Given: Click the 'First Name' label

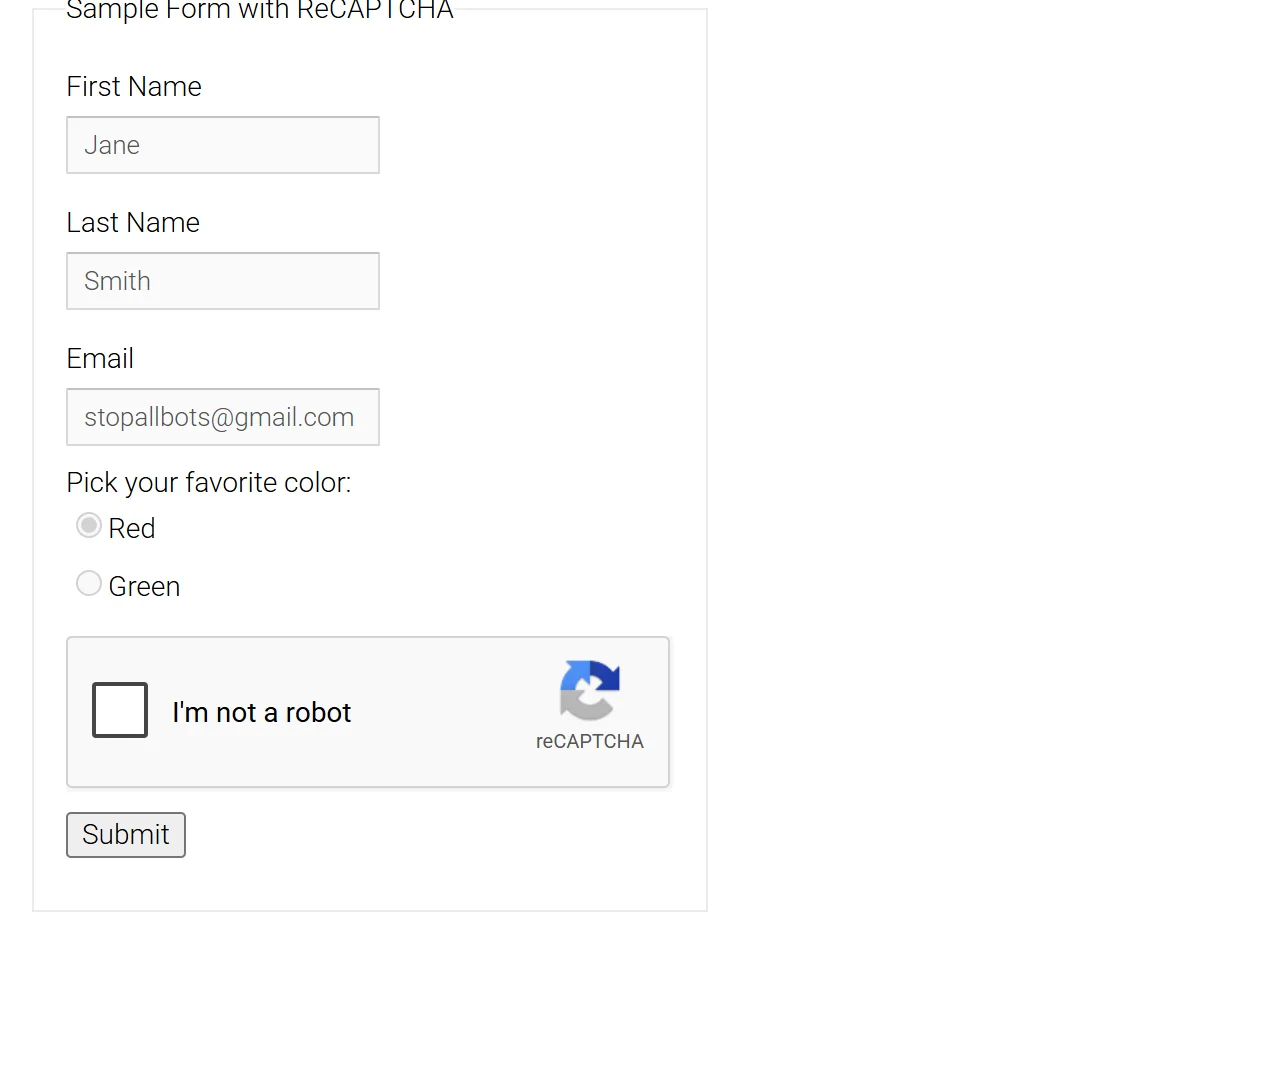Looking at the screenshot, I should point(134,87).
